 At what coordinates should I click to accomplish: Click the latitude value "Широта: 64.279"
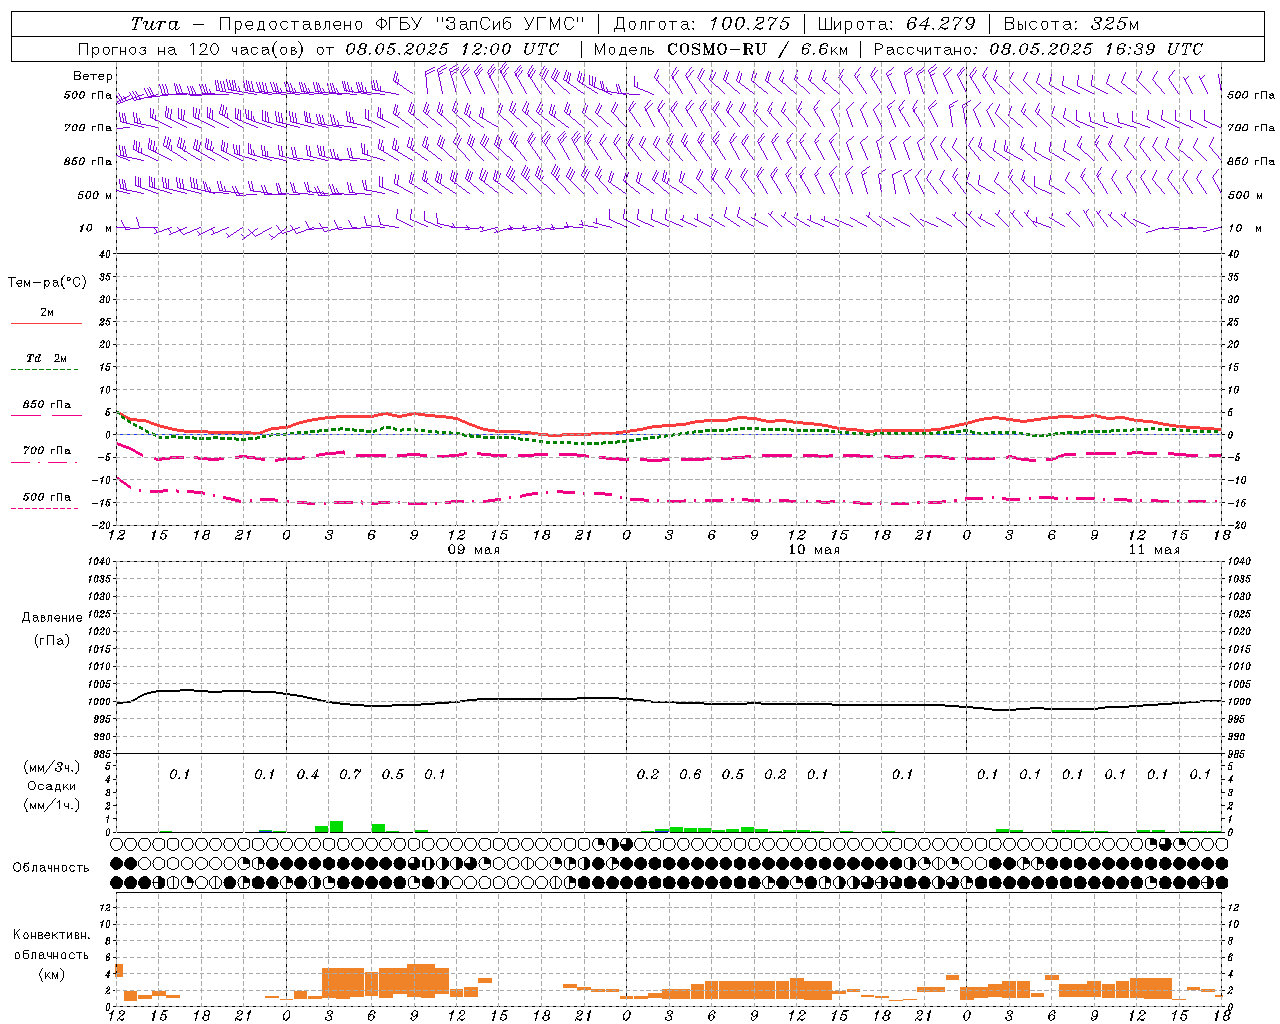pyautogui.click(x=896, y=24)
